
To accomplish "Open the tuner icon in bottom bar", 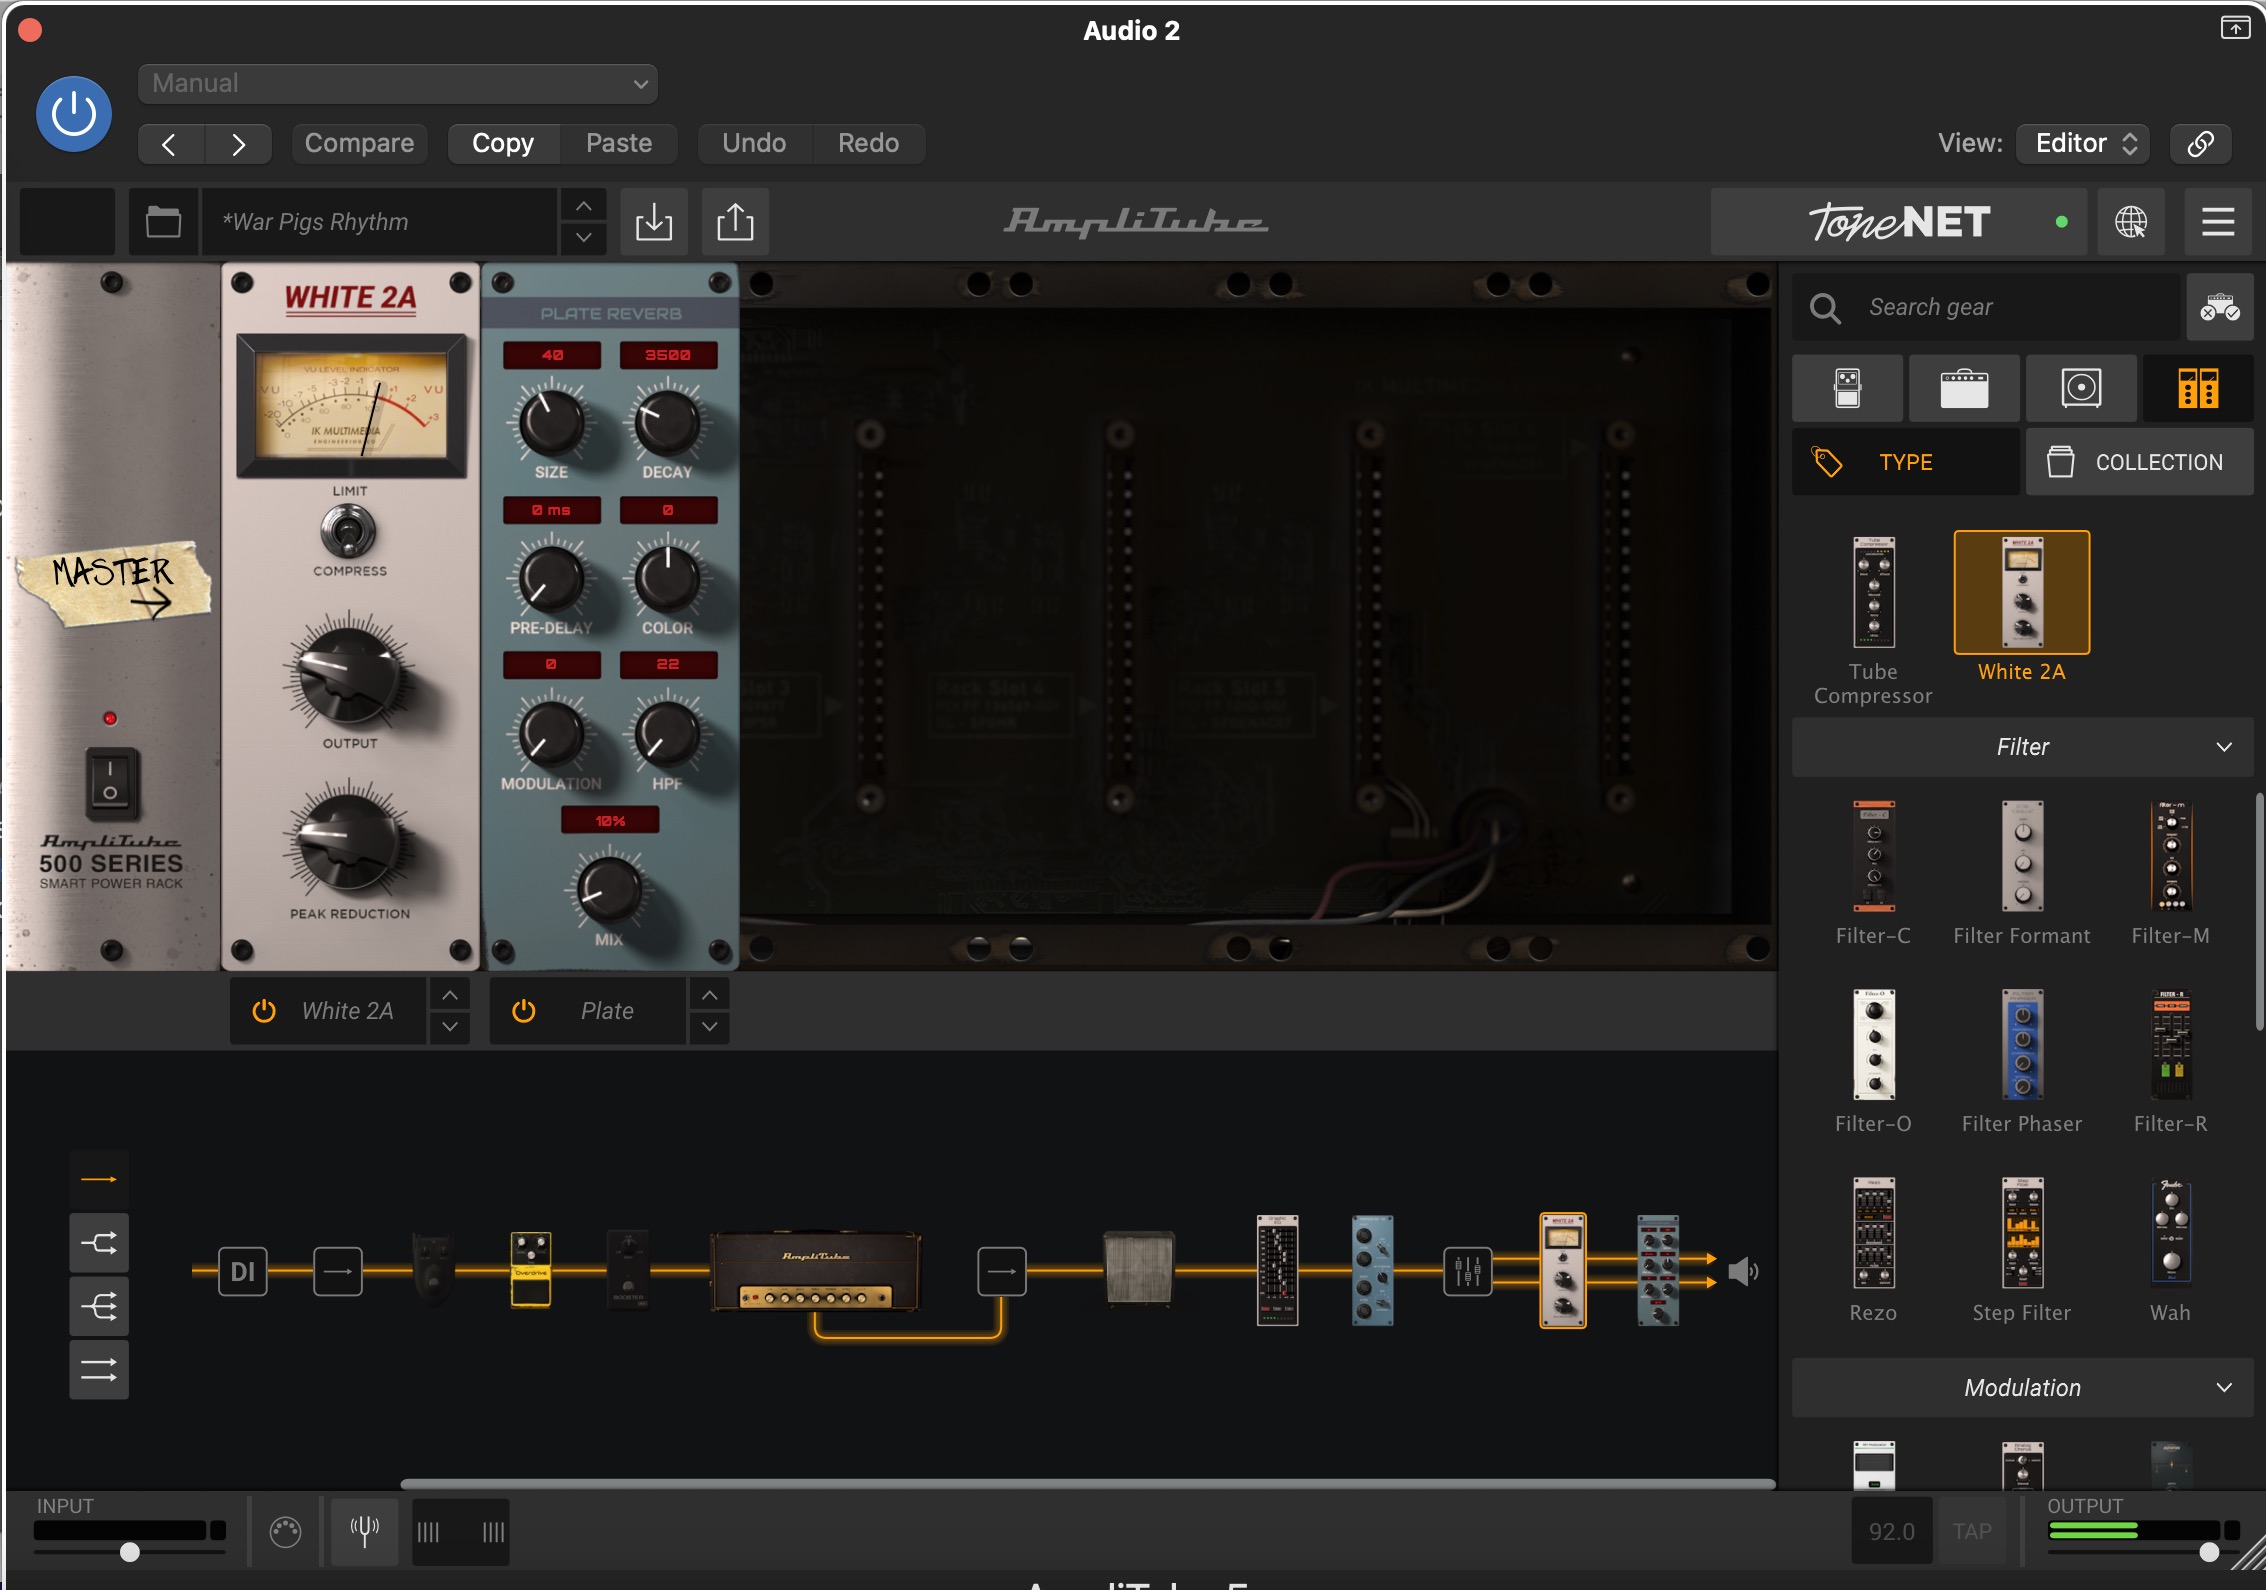I will point(364,1531).
